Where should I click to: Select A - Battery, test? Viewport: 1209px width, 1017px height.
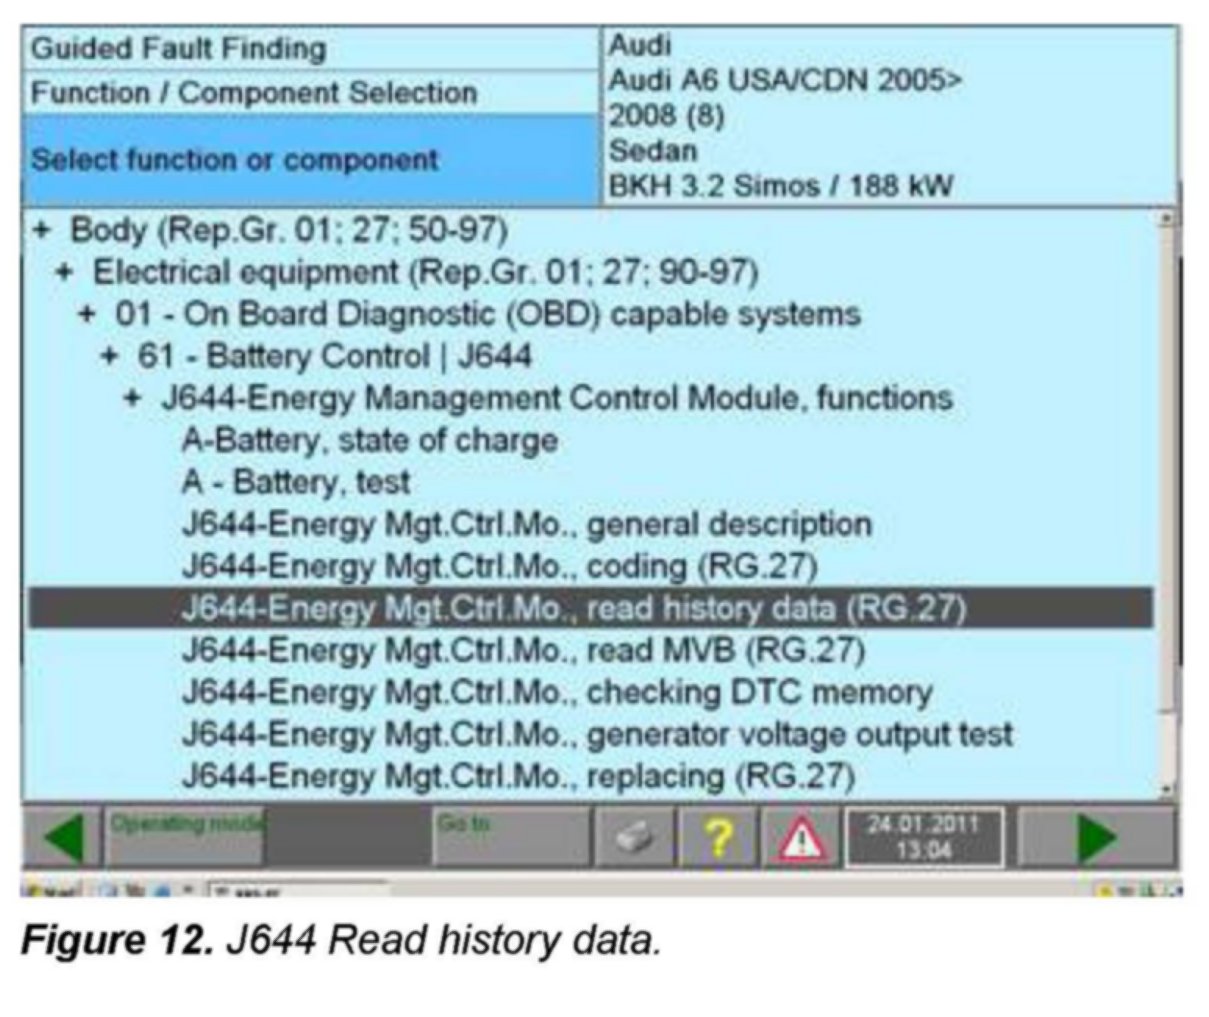[x=296, y=482]
